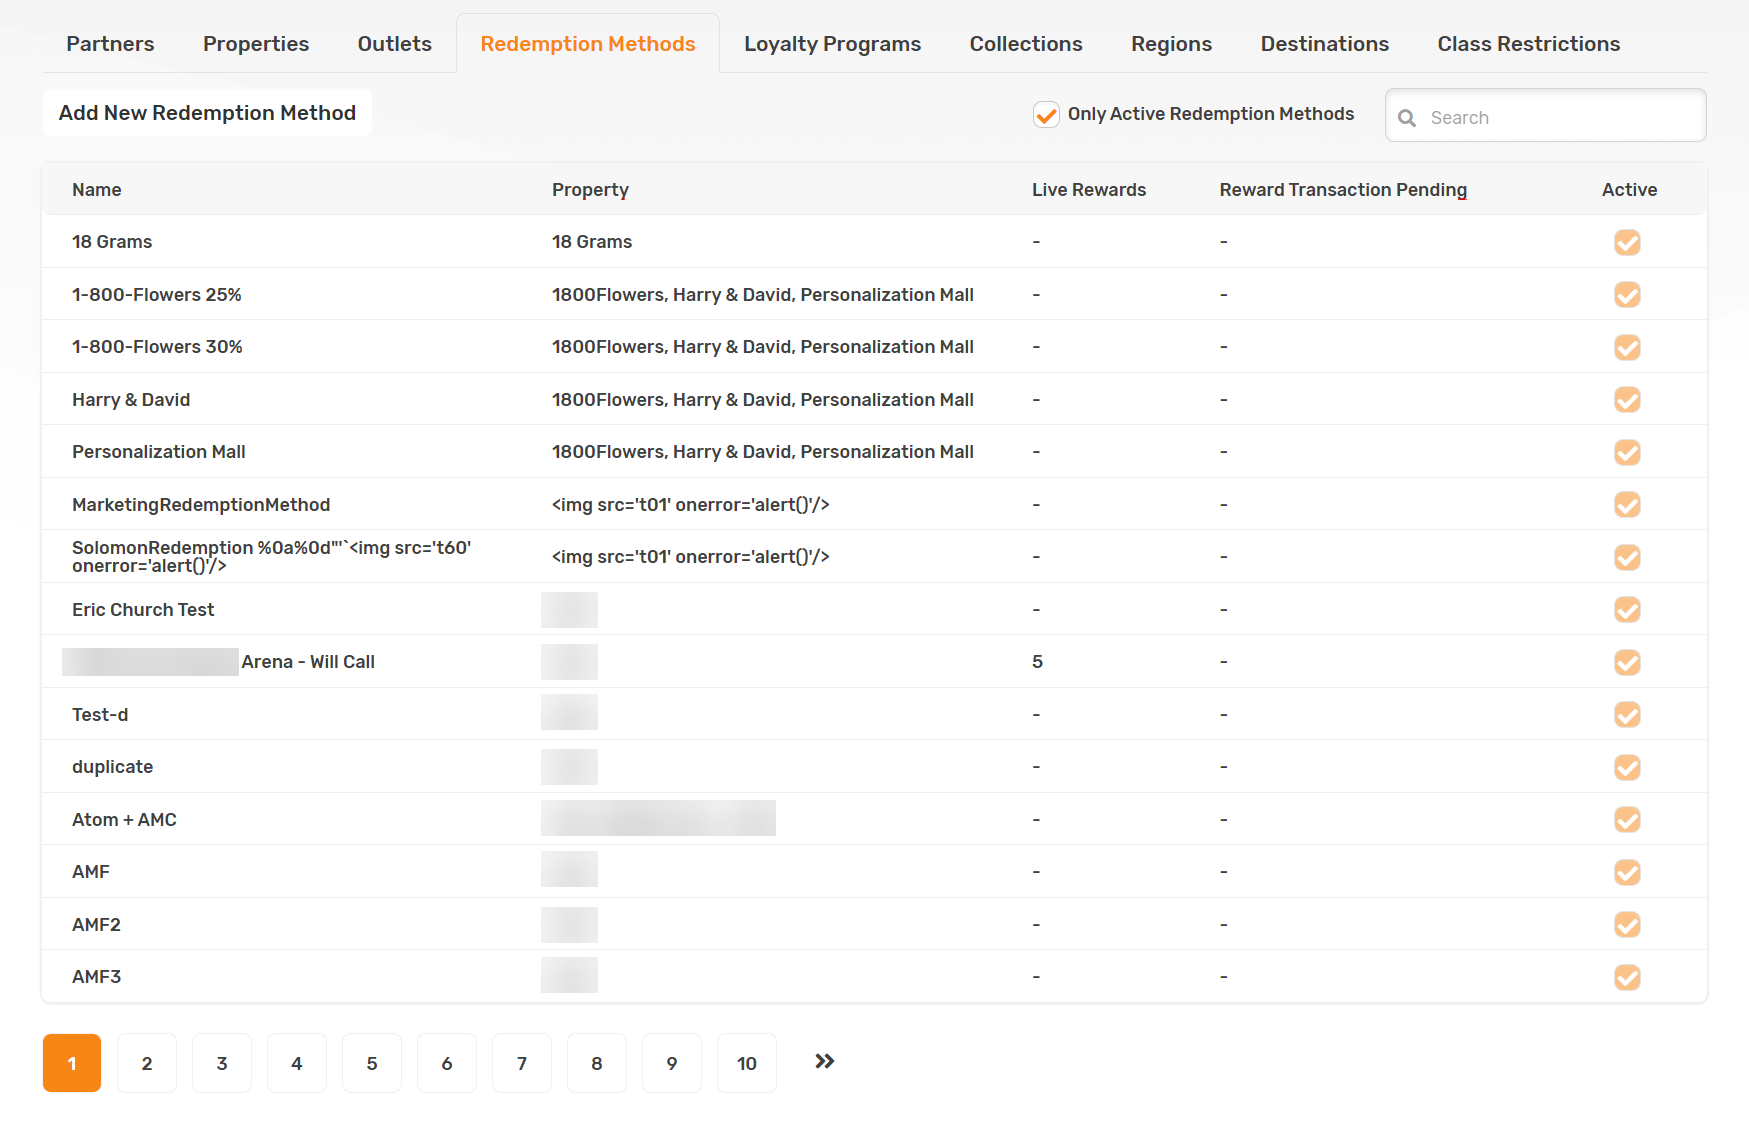The image size is (1749, 1133).
Task: Toggle Active checkbox for Harry & David row
Action: coord(1627,400)
